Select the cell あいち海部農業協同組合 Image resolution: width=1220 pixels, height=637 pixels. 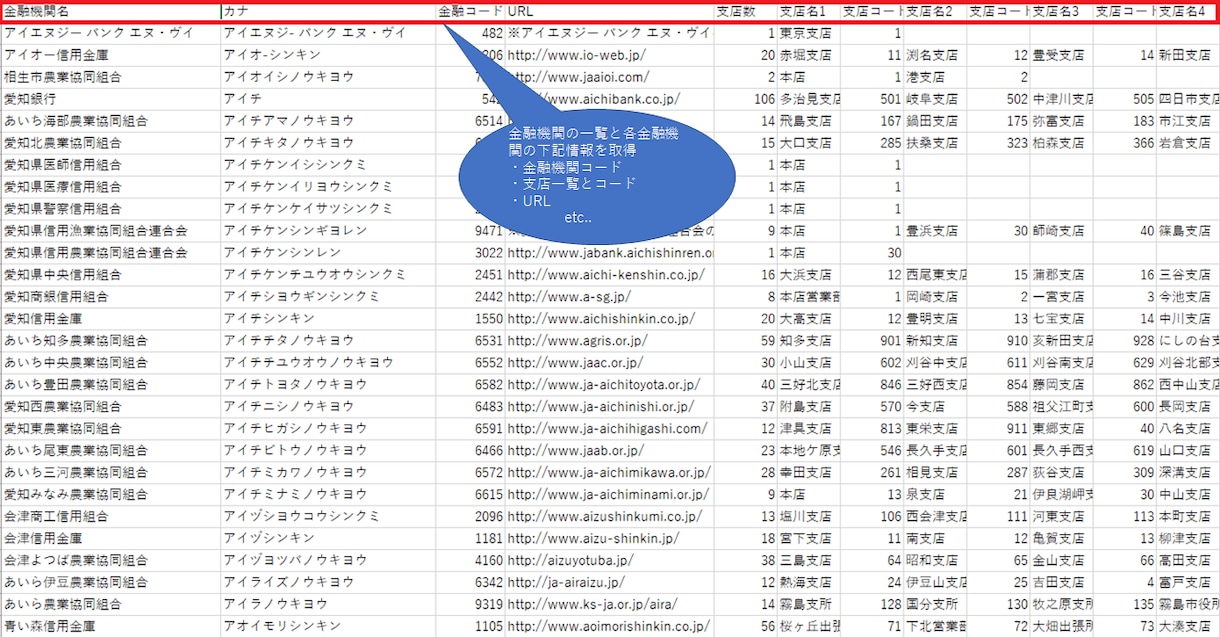coord(110,121)
